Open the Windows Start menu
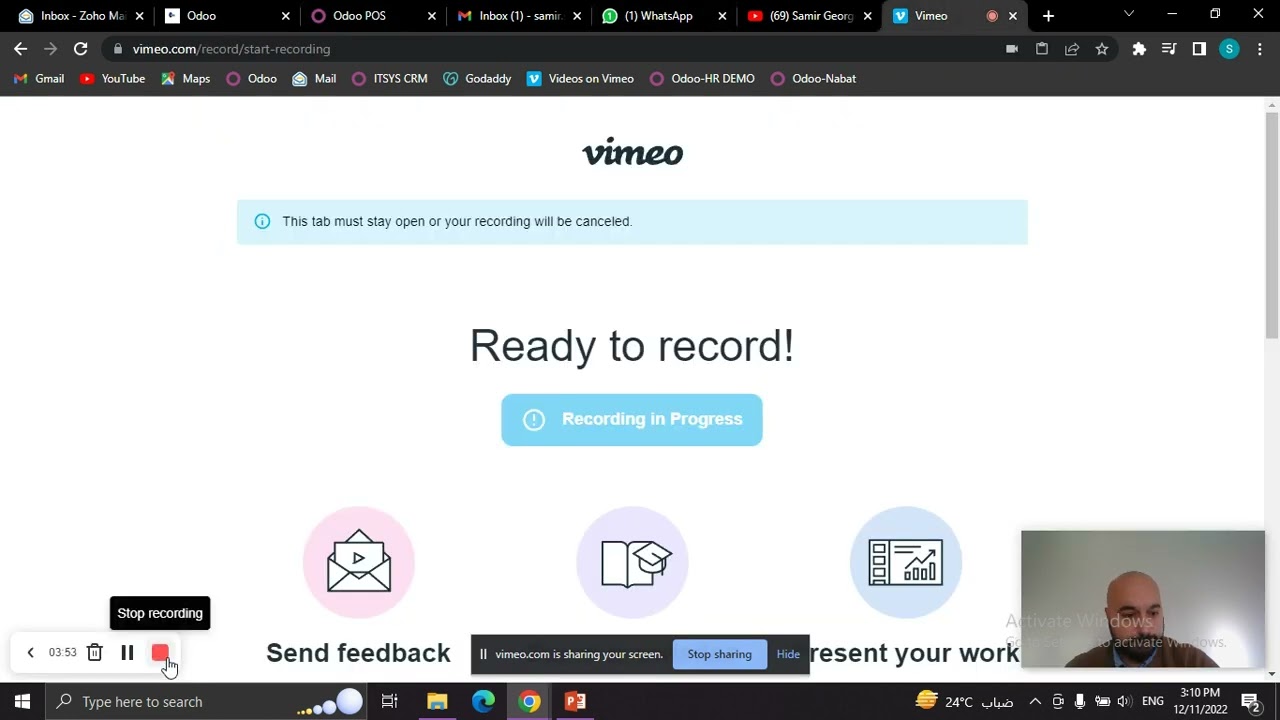1280x720 pixels. coord(22,702)
